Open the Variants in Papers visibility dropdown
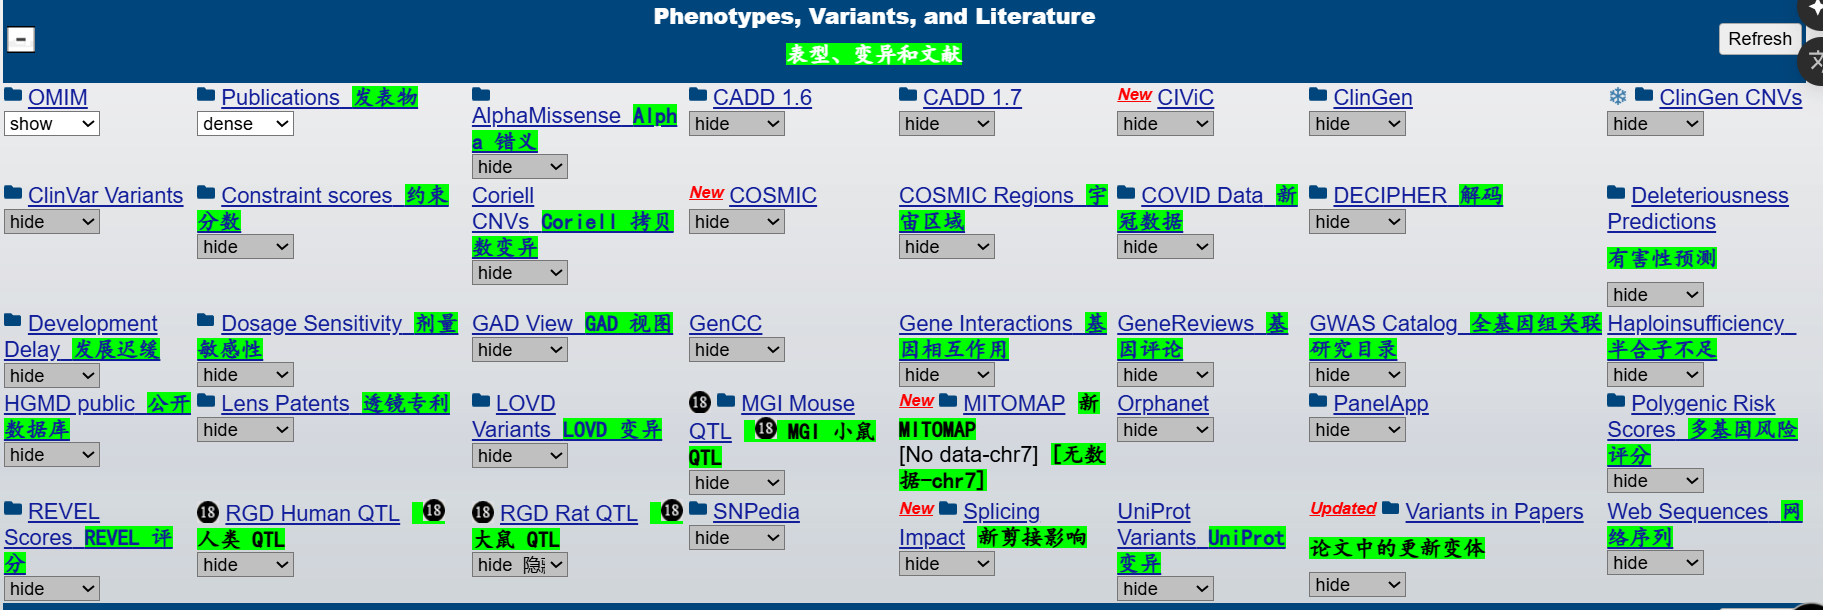This screenshot has width=1823, height=610. (x=1357, y=585)
